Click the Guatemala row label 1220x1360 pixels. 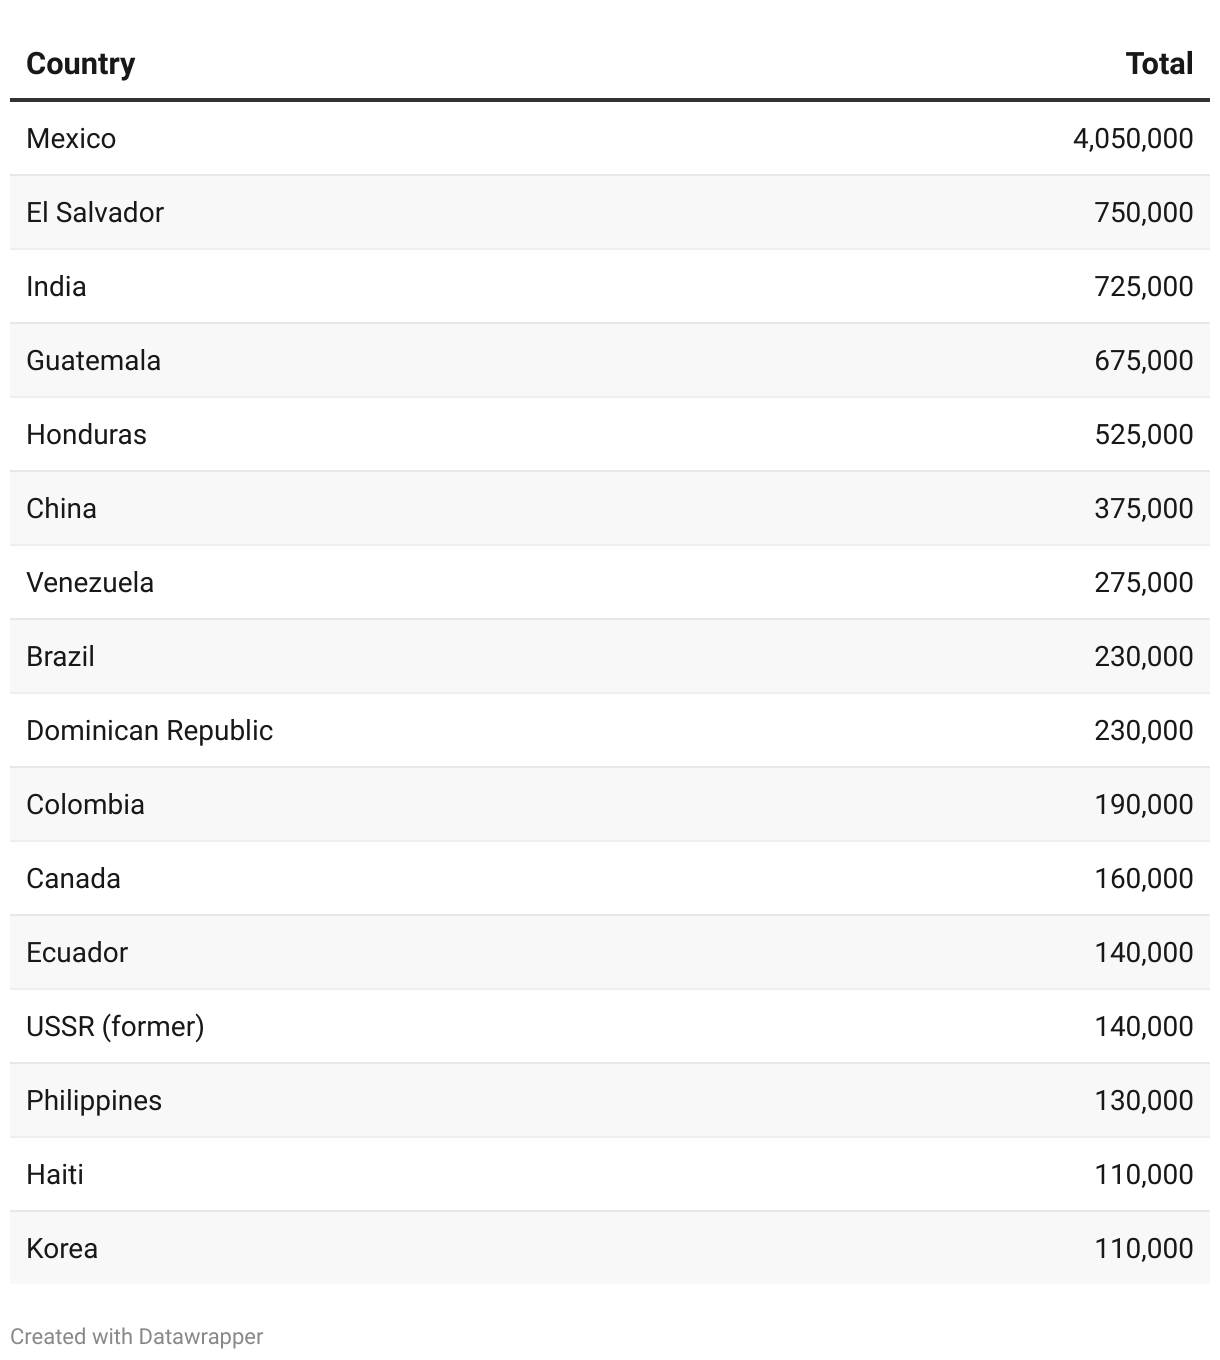pyautogui.click(x=93, y=360)
